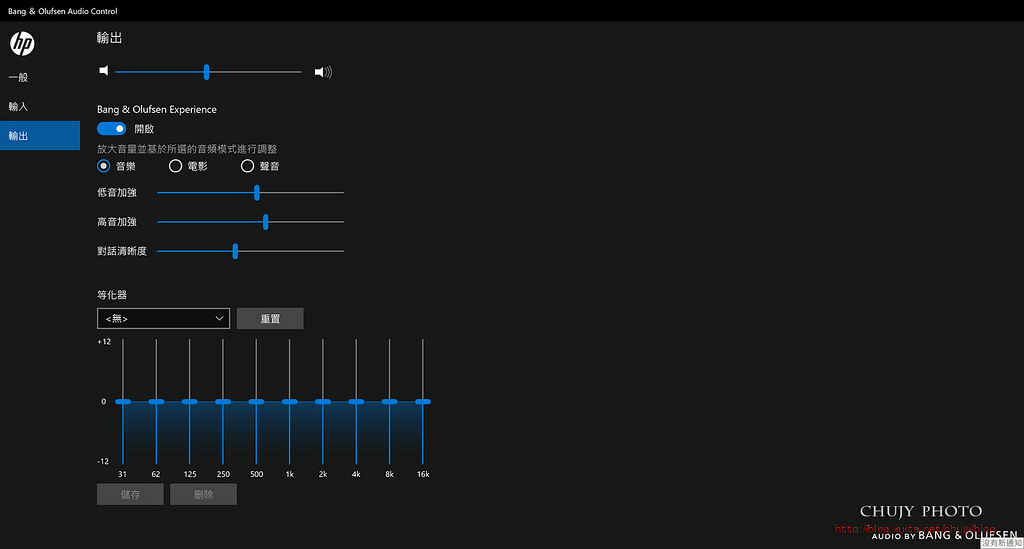Open the equalizer preset dropdown <無>

click(163, 319)
